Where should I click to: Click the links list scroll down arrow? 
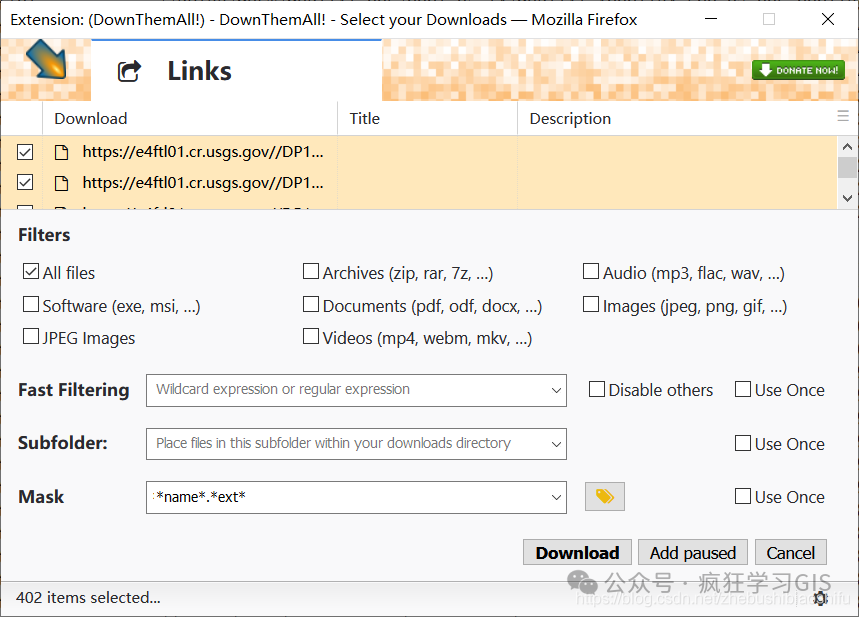(847, 198)
